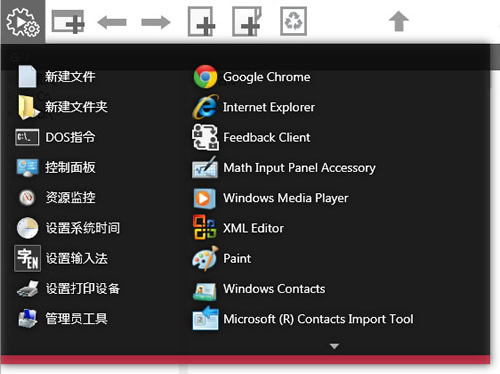This screenshot has height=374, width=500.
Task: Expand more programs with the down triangle
Action: point(334,346)
